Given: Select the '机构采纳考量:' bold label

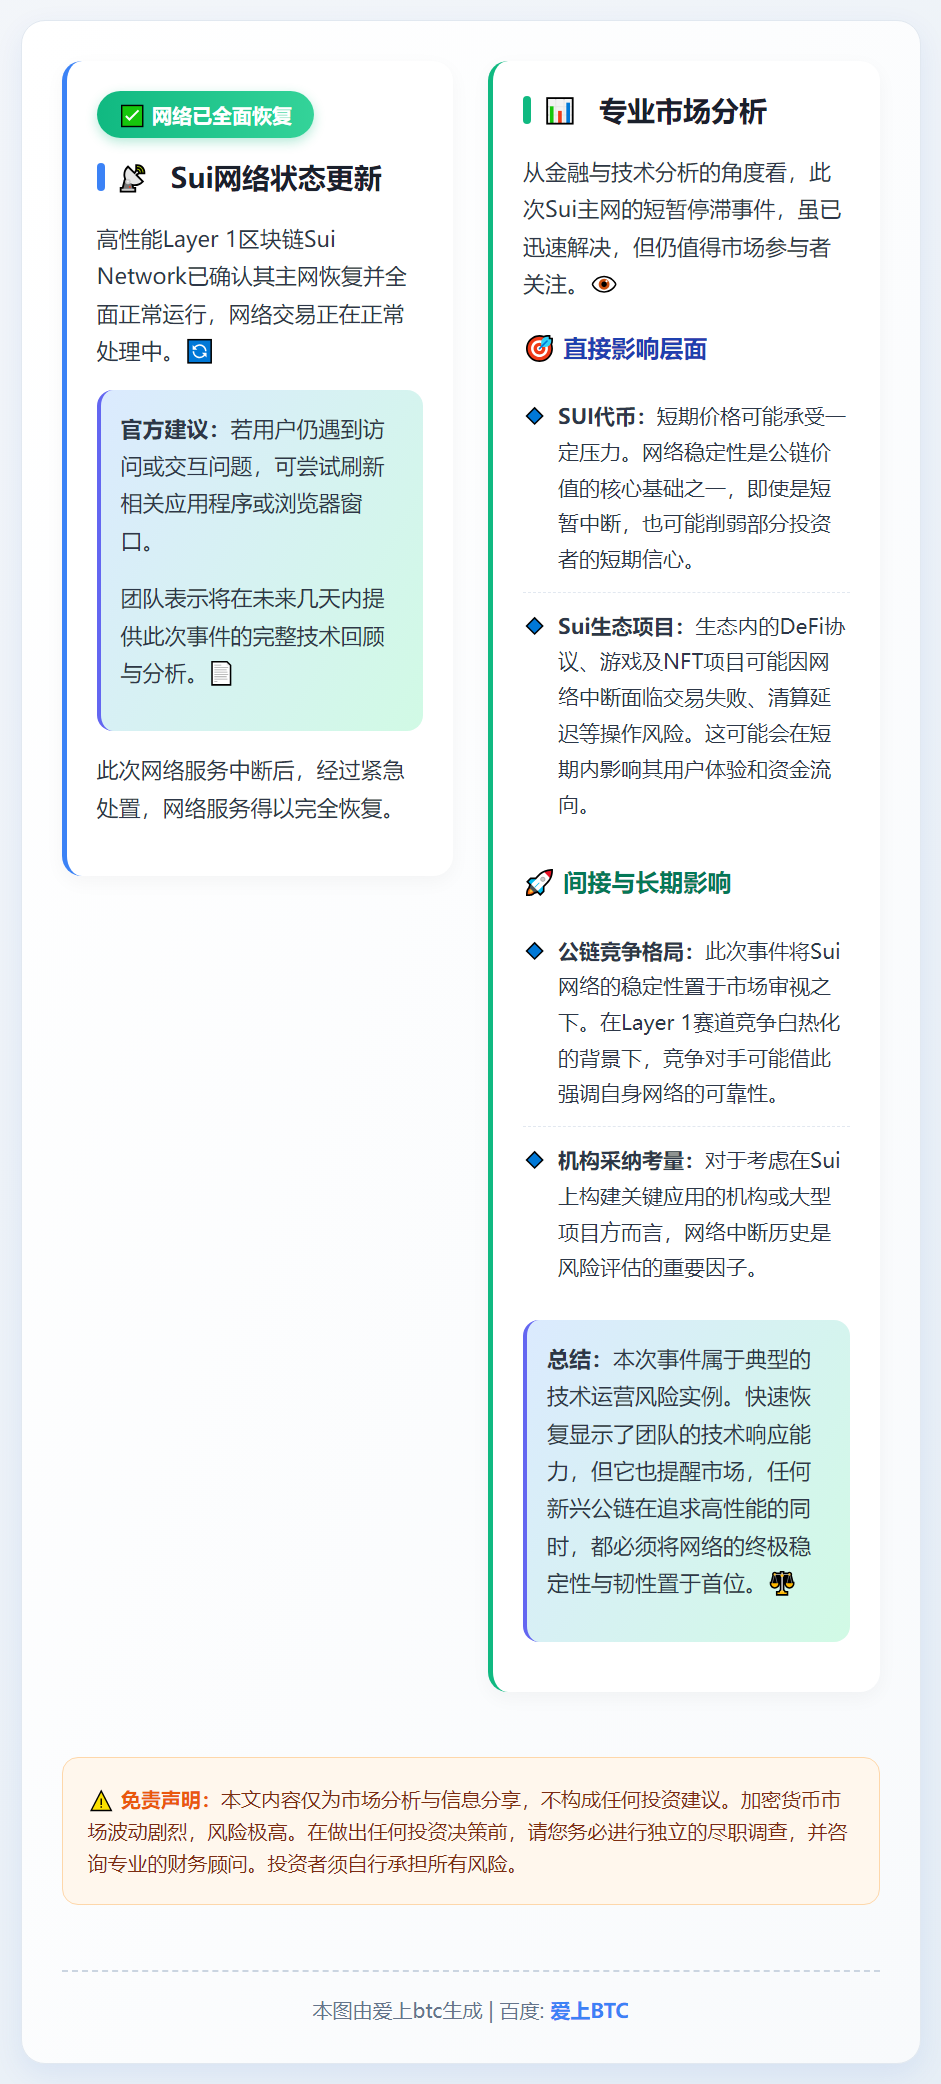Looking at the screenshot, I should pos(626,1160).
